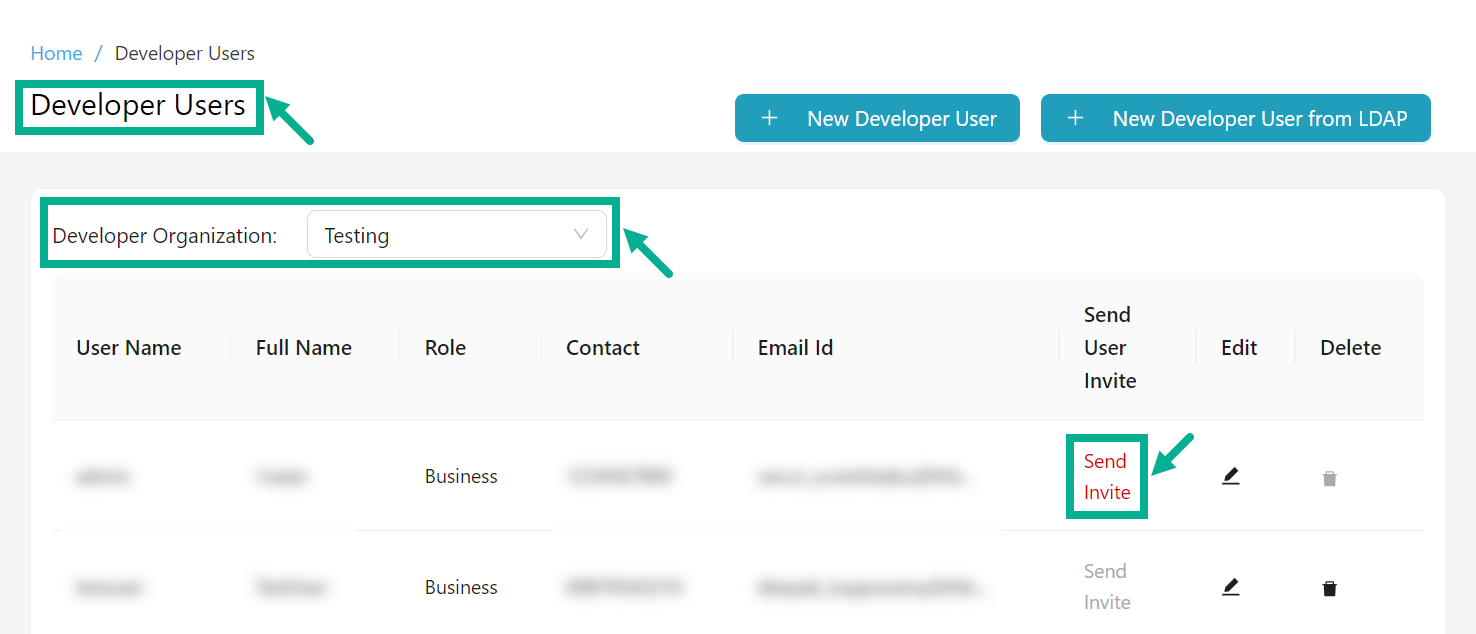
Task: Click the User Name column header
Action: [128, 347]
